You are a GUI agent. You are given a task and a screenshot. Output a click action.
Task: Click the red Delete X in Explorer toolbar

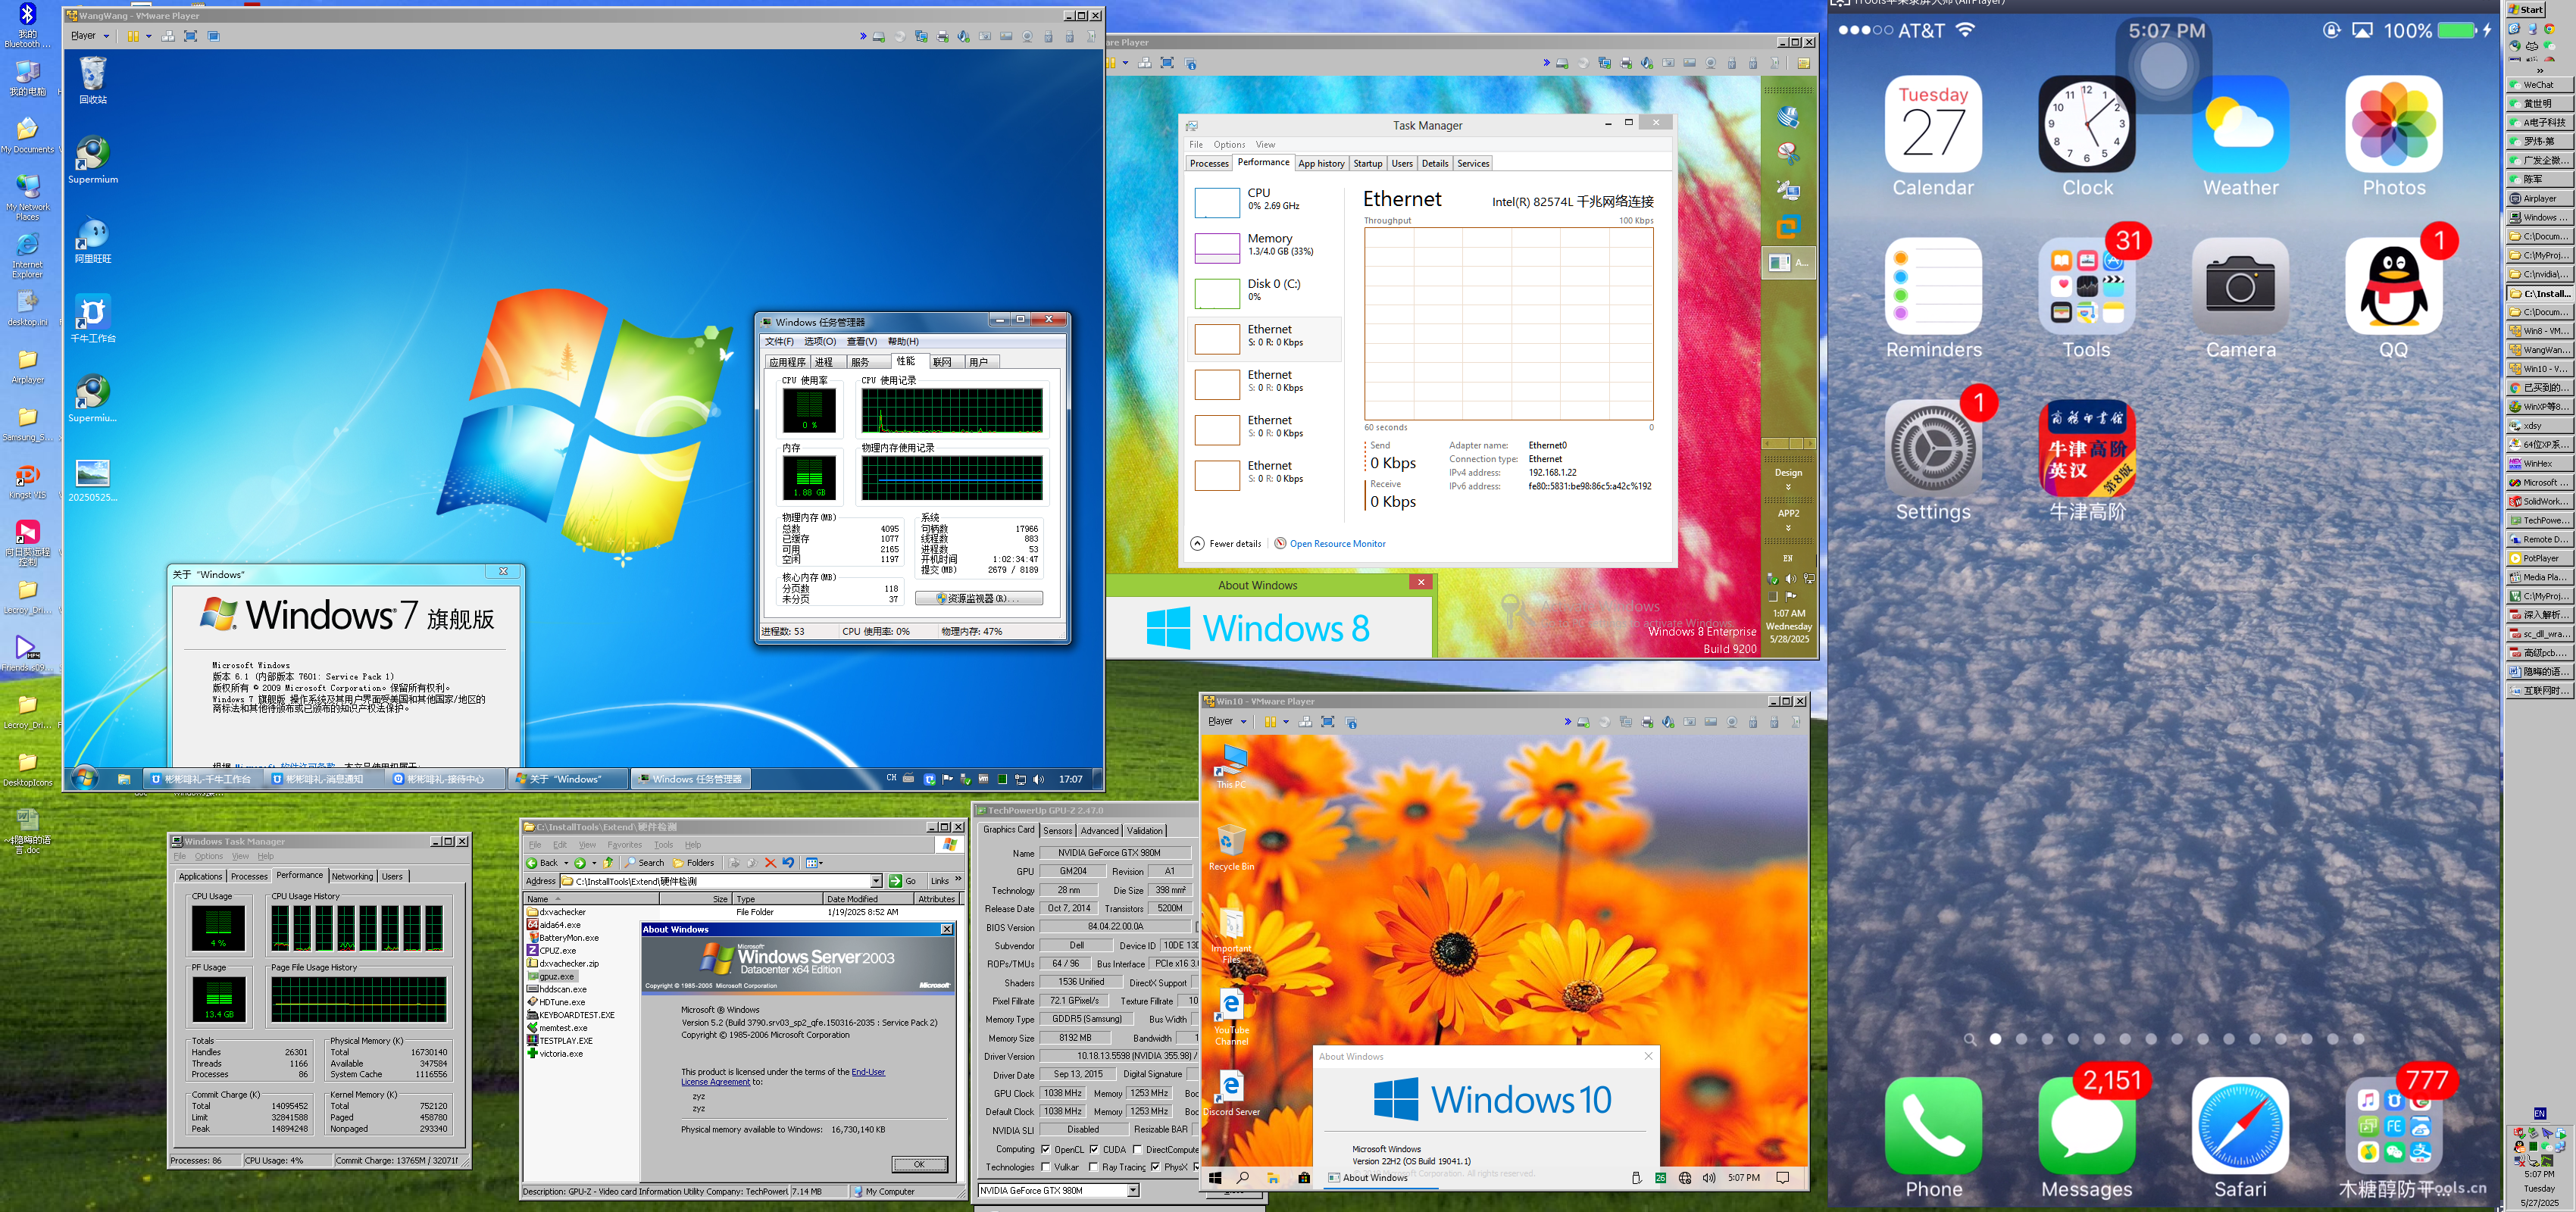(x=770, y=863)
